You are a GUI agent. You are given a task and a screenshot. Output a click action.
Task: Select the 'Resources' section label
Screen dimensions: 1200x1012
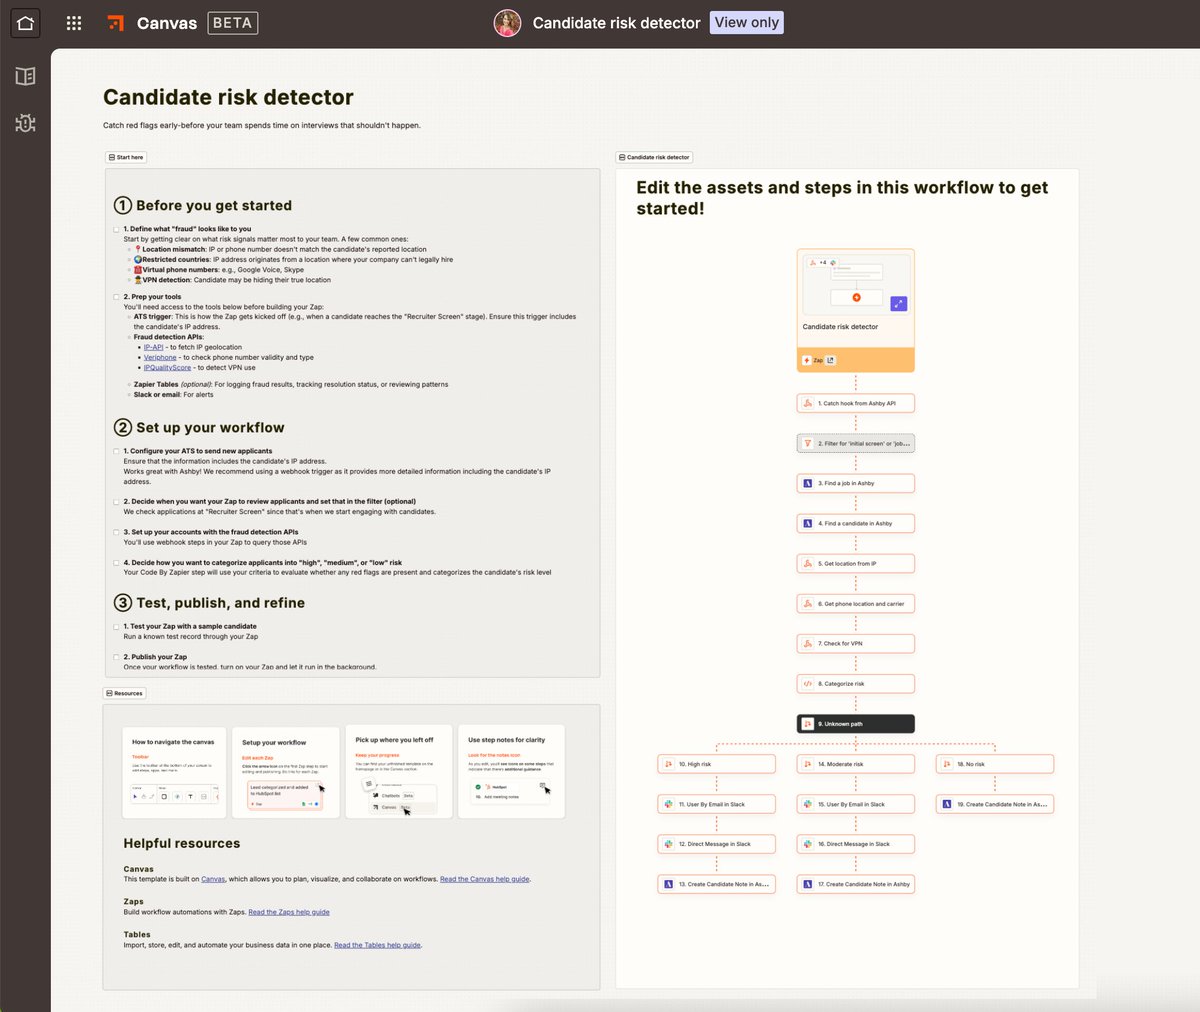pyautogui.click(x=125, y=693)
